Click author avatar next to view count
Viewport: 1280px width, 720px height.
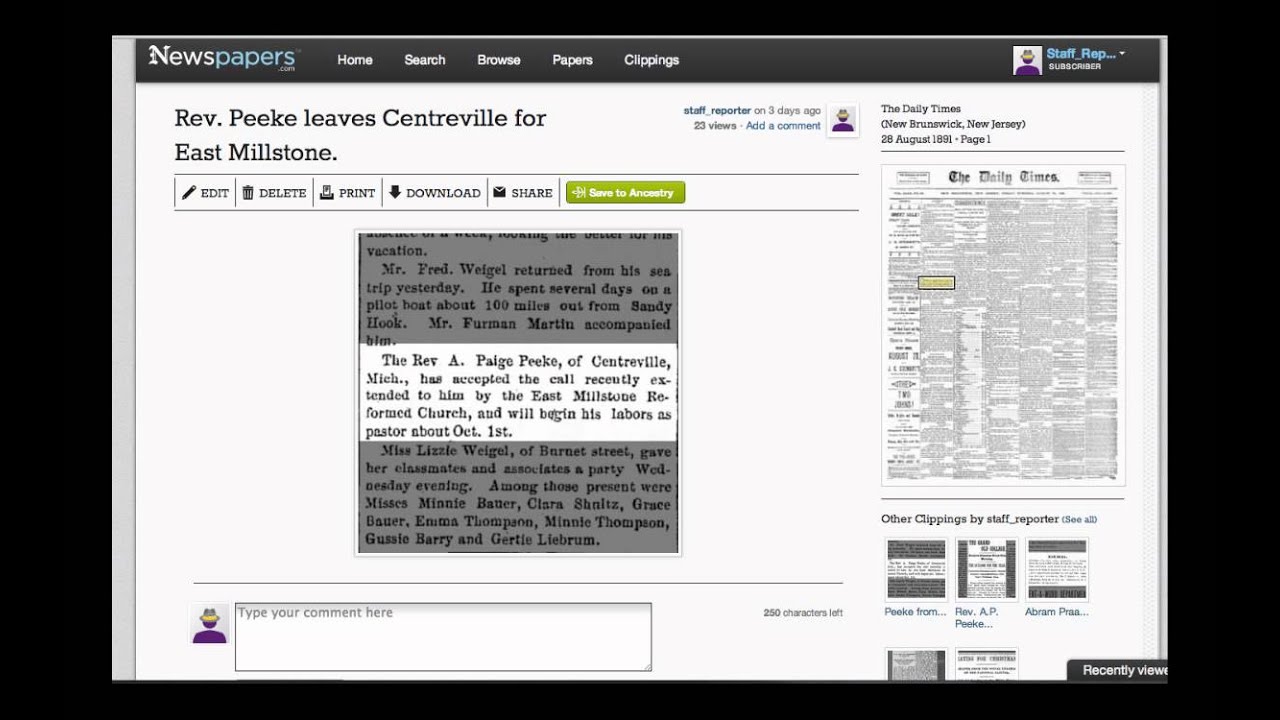(x=843, y=120)
